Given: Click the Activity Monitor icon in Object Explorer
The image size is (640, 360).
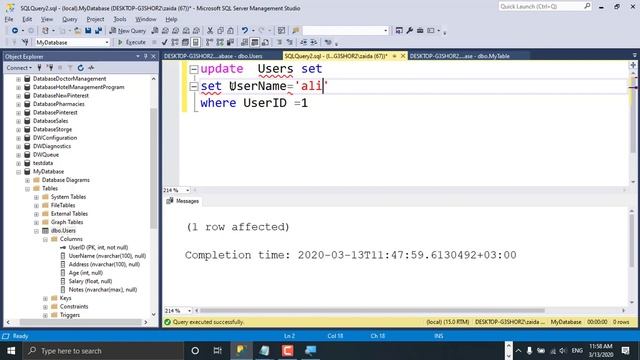Looking at the screenshot, I should point(91,68).
